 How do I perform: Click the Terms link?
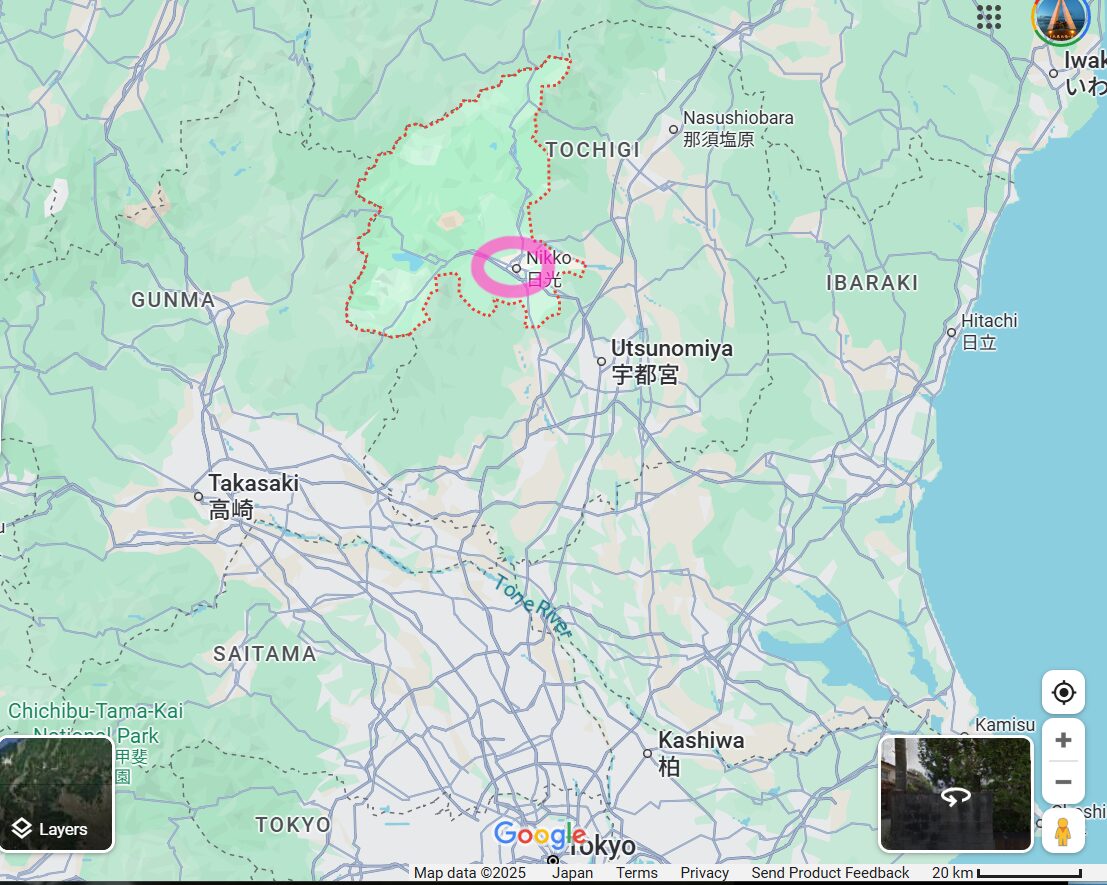click(x=637, y=873)
